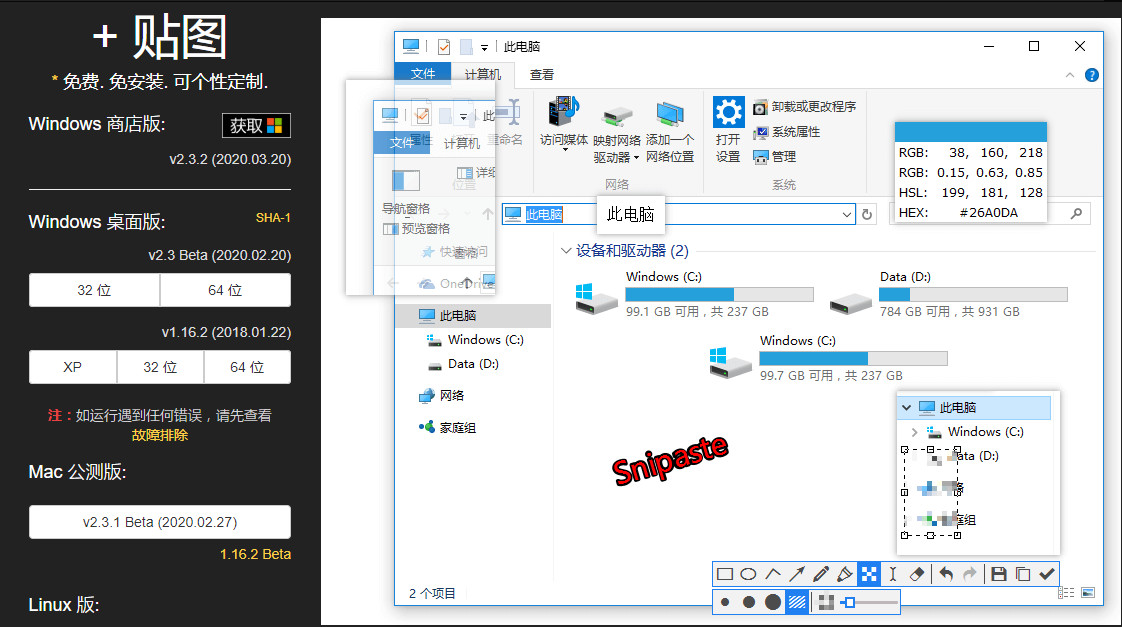This screenshot has width=1122, height=627.
Task: Select the Snipaste rectangle annotation tool
Action: click(725, 574)
